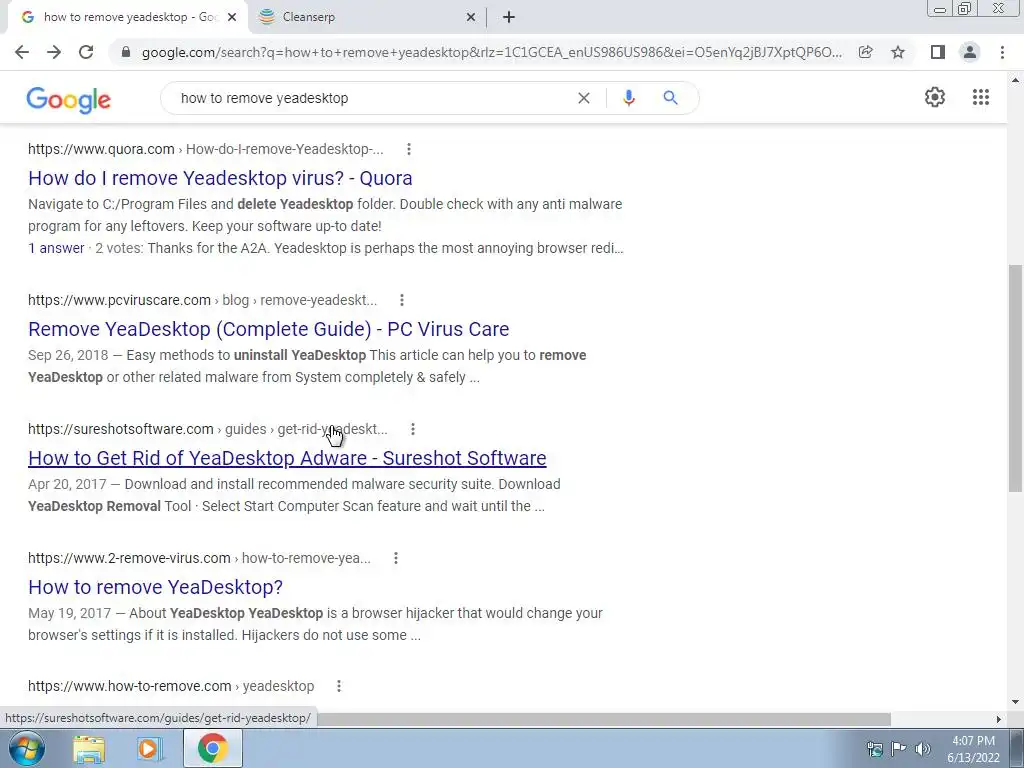This screenshot has height=768, width=1024.
Task: Launch Windows Media Player from the taskbar
Action: (x=149, y=748)
